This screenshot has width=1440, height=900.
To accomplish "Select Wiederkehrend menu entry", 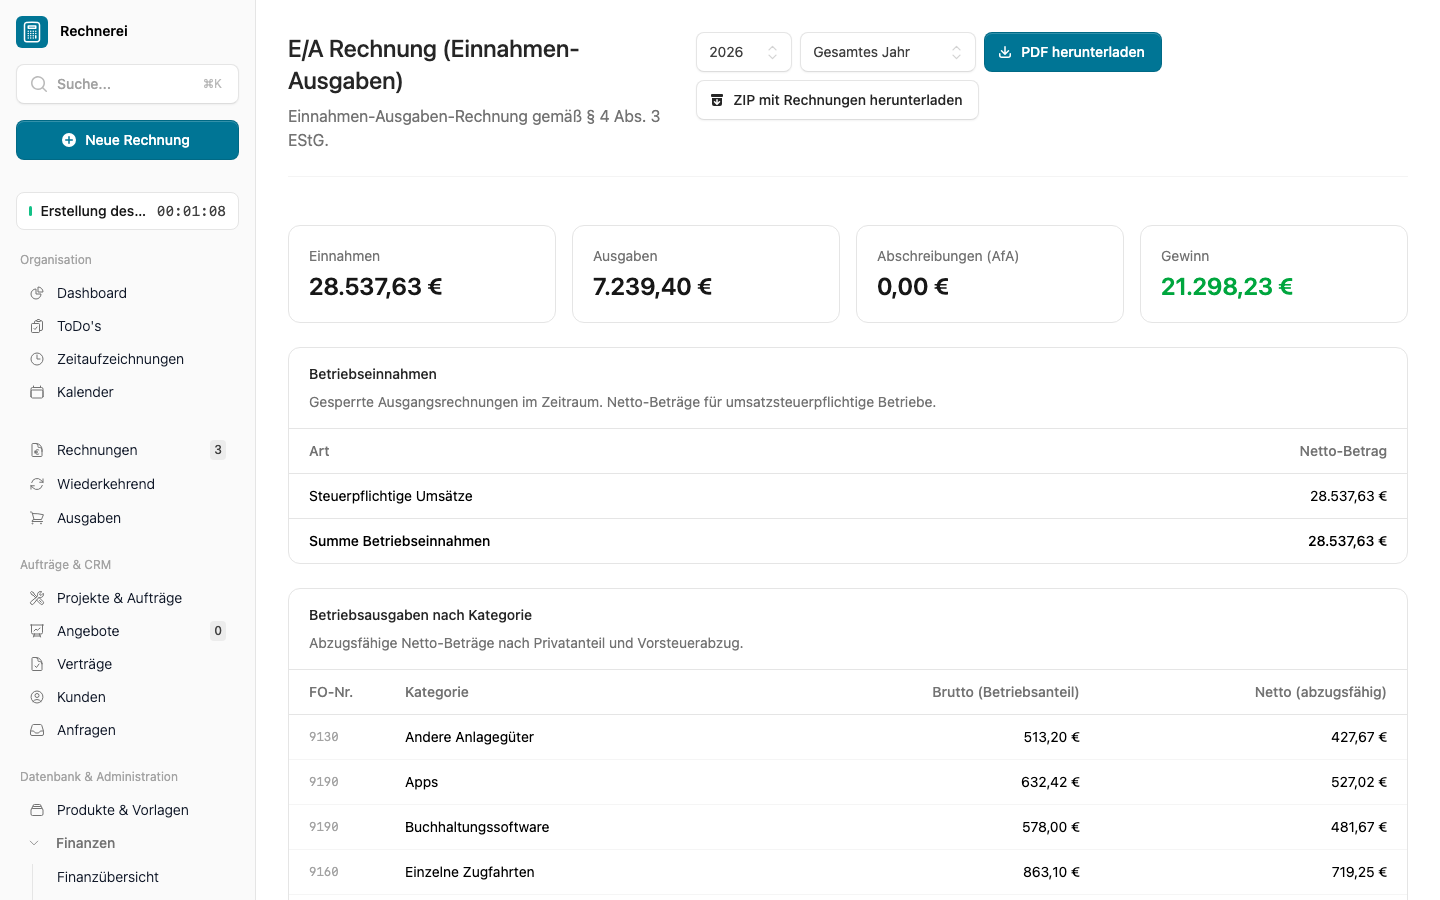I will (127, 484).
